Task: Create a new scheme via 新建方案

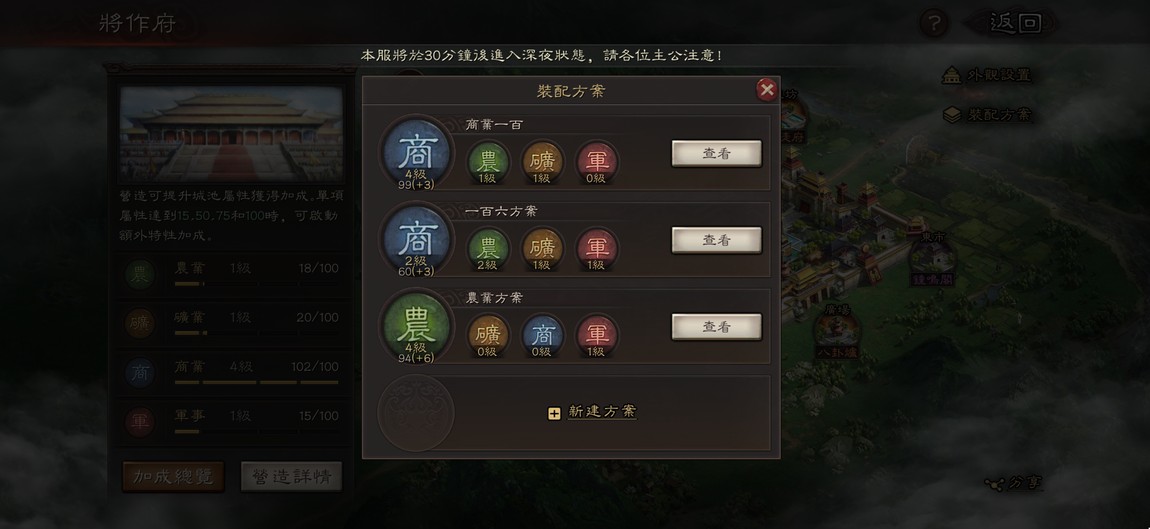Action: click(x=593, y=412)
